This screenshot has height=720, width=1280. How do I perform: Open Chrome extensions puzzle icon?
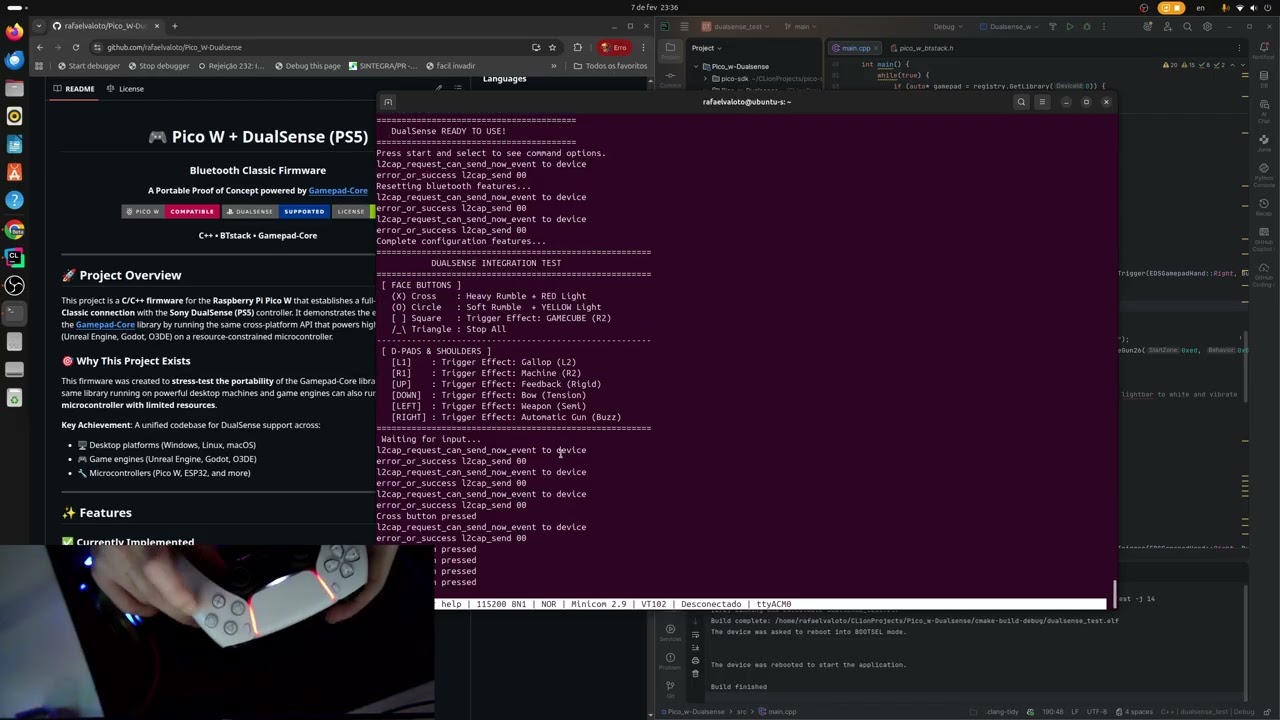(577, 47)
